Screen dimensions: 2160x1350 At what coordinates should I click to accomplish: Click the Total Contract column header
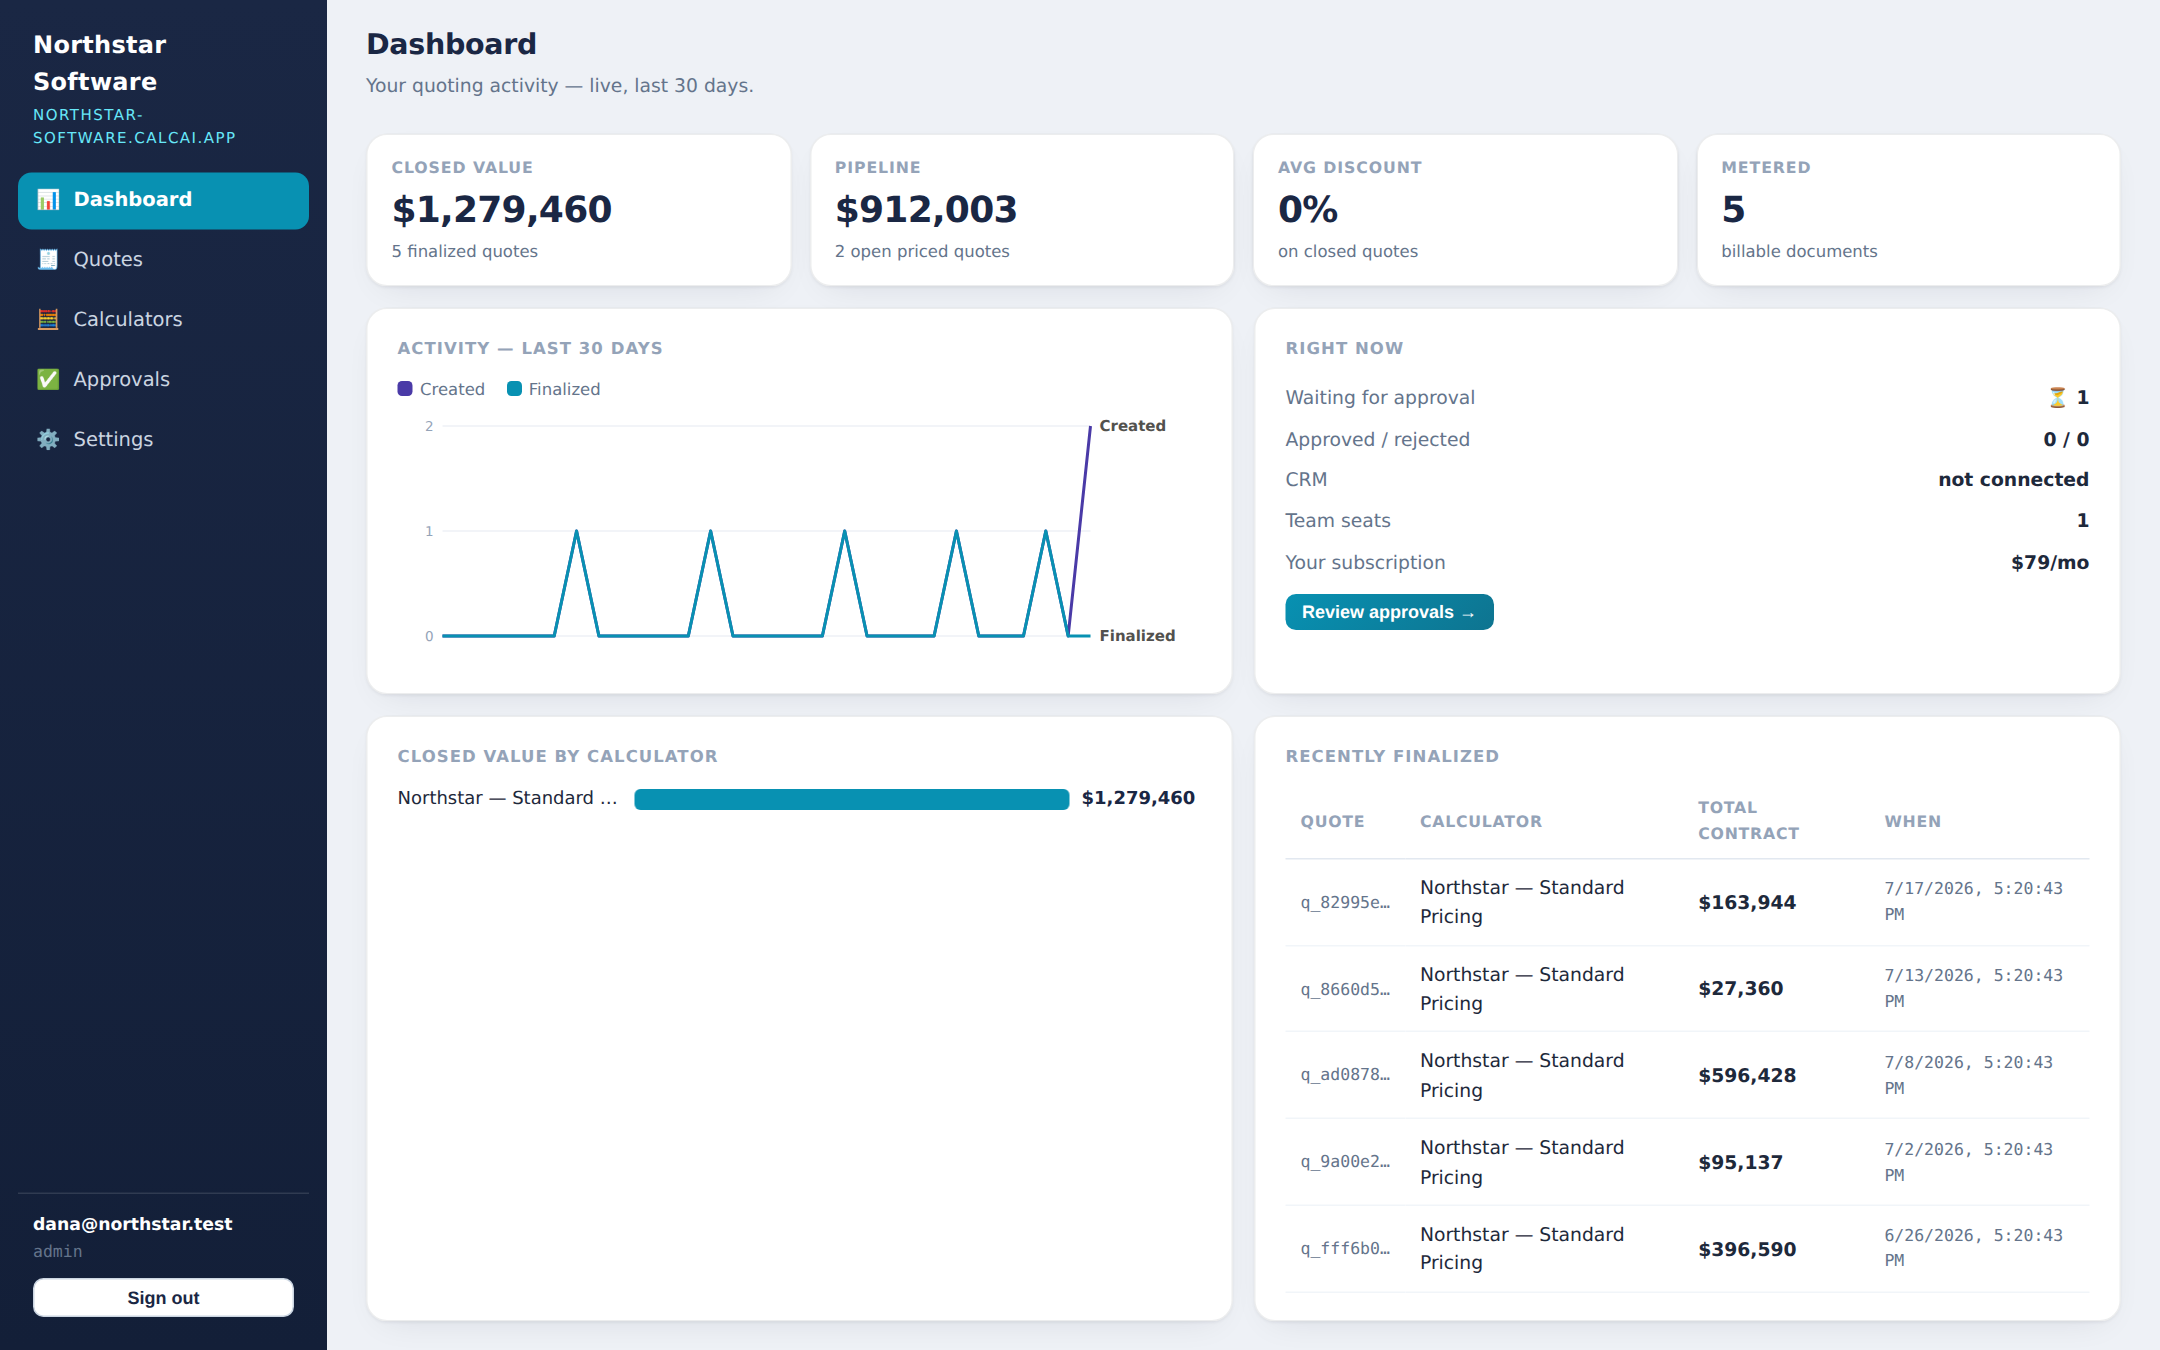(x=1748, y=821)
